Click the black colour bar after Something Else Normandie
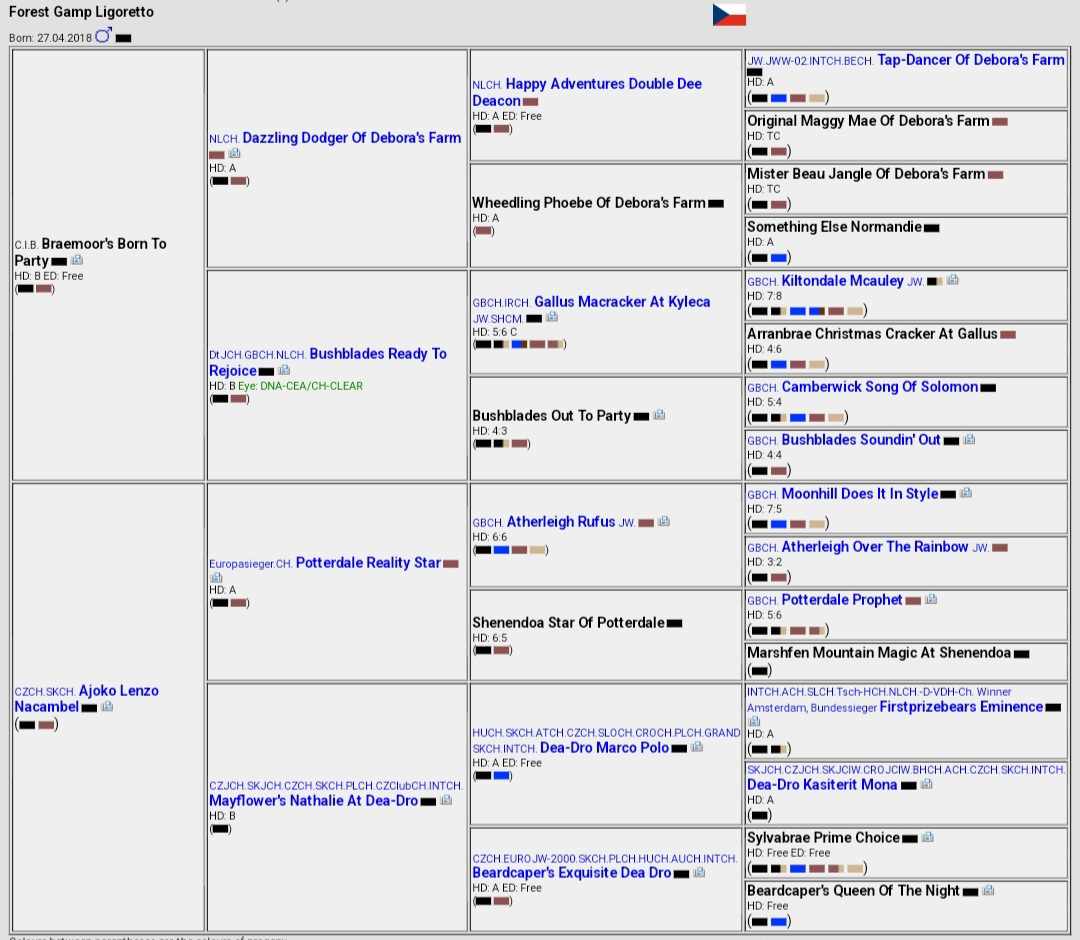 (932, 228)
